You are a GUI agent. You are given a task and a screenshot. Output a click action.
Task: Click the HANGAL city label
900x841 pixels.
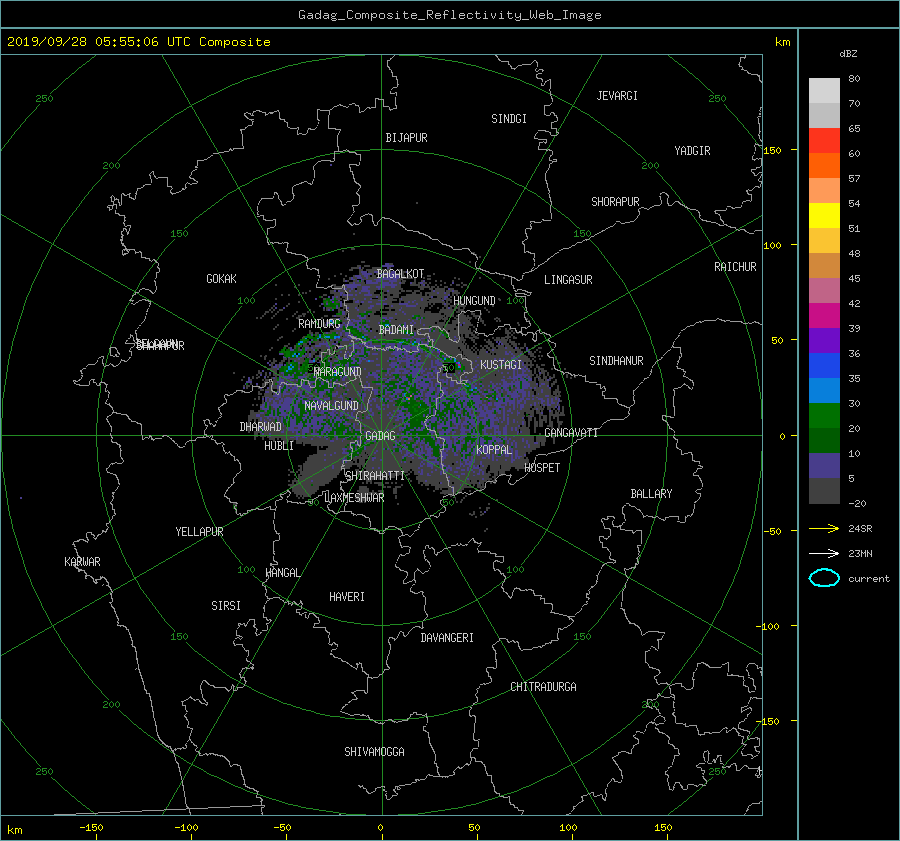[282, 573]
